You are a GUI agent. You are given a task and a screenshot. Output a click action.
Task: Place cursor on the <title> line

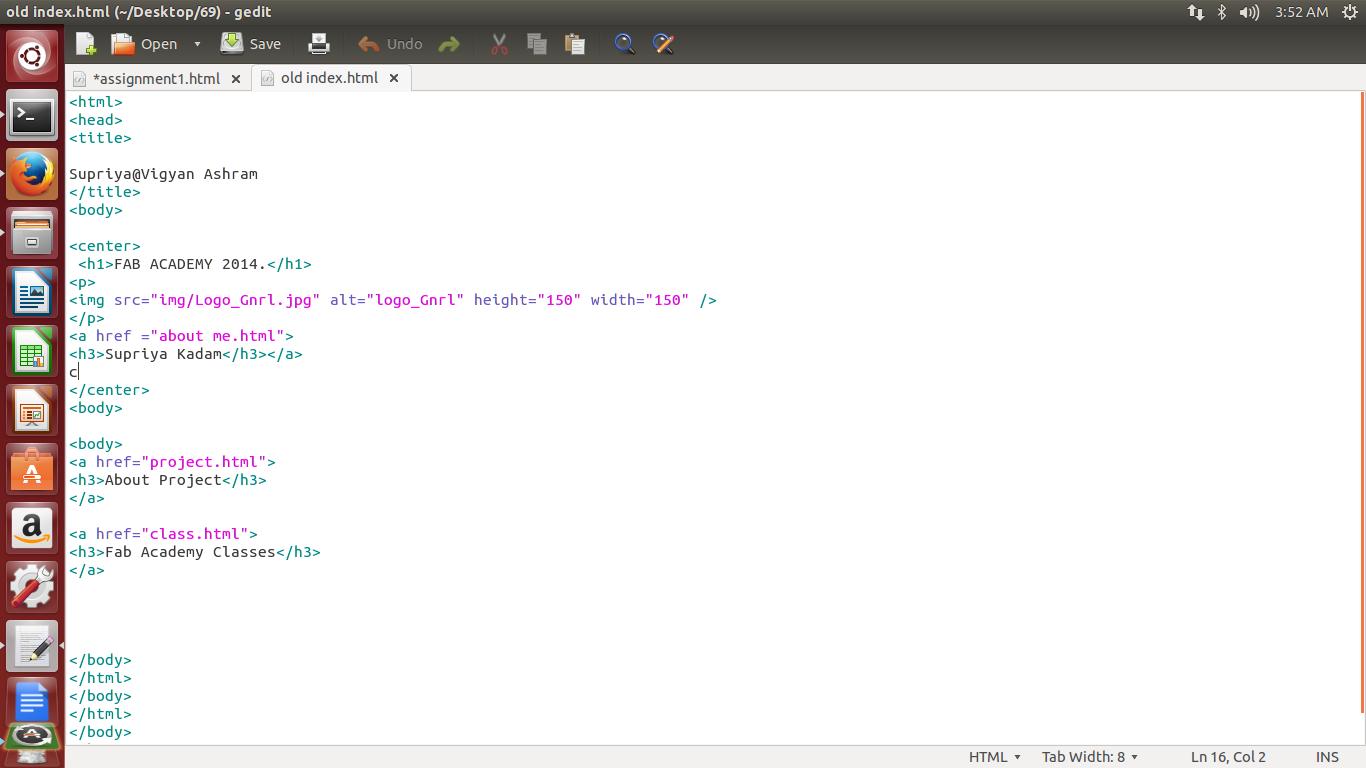(x=100, y=138)
